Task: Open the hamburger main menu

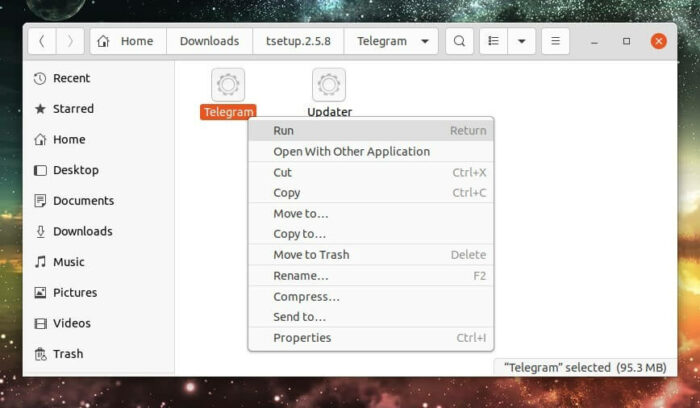Action: click(555, 41)
